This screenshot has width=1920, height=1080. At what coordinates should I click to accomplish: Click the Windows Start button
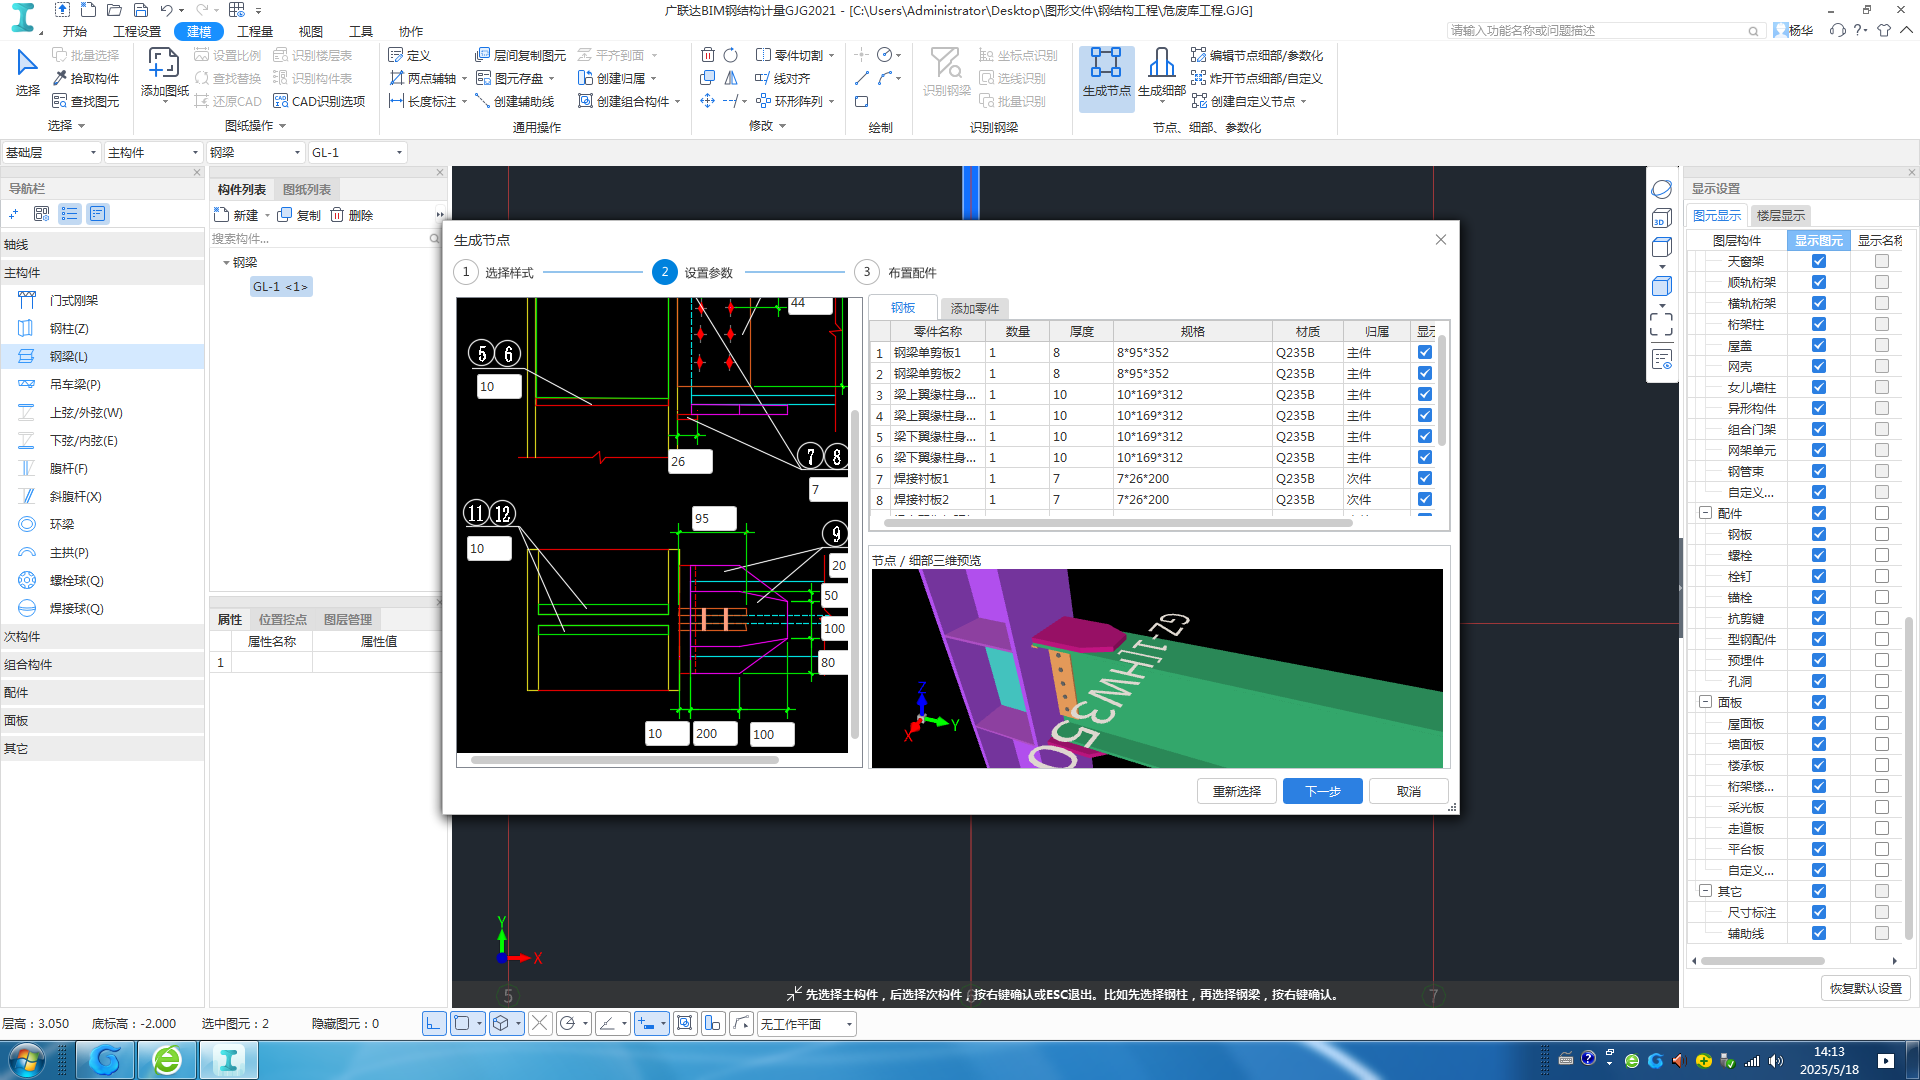[x=25, y=1060]
